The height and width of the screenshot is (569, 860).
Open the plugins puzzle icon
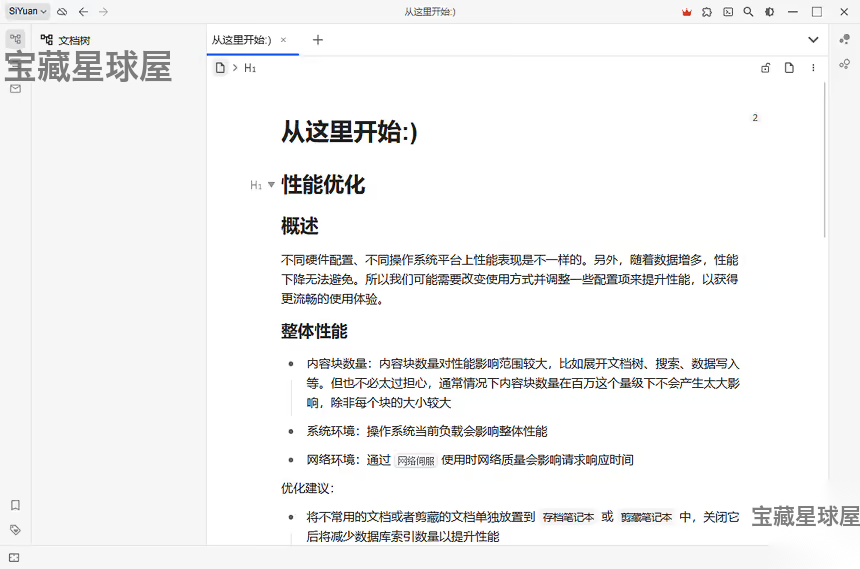pyautogui.click(x=707, y=12)
